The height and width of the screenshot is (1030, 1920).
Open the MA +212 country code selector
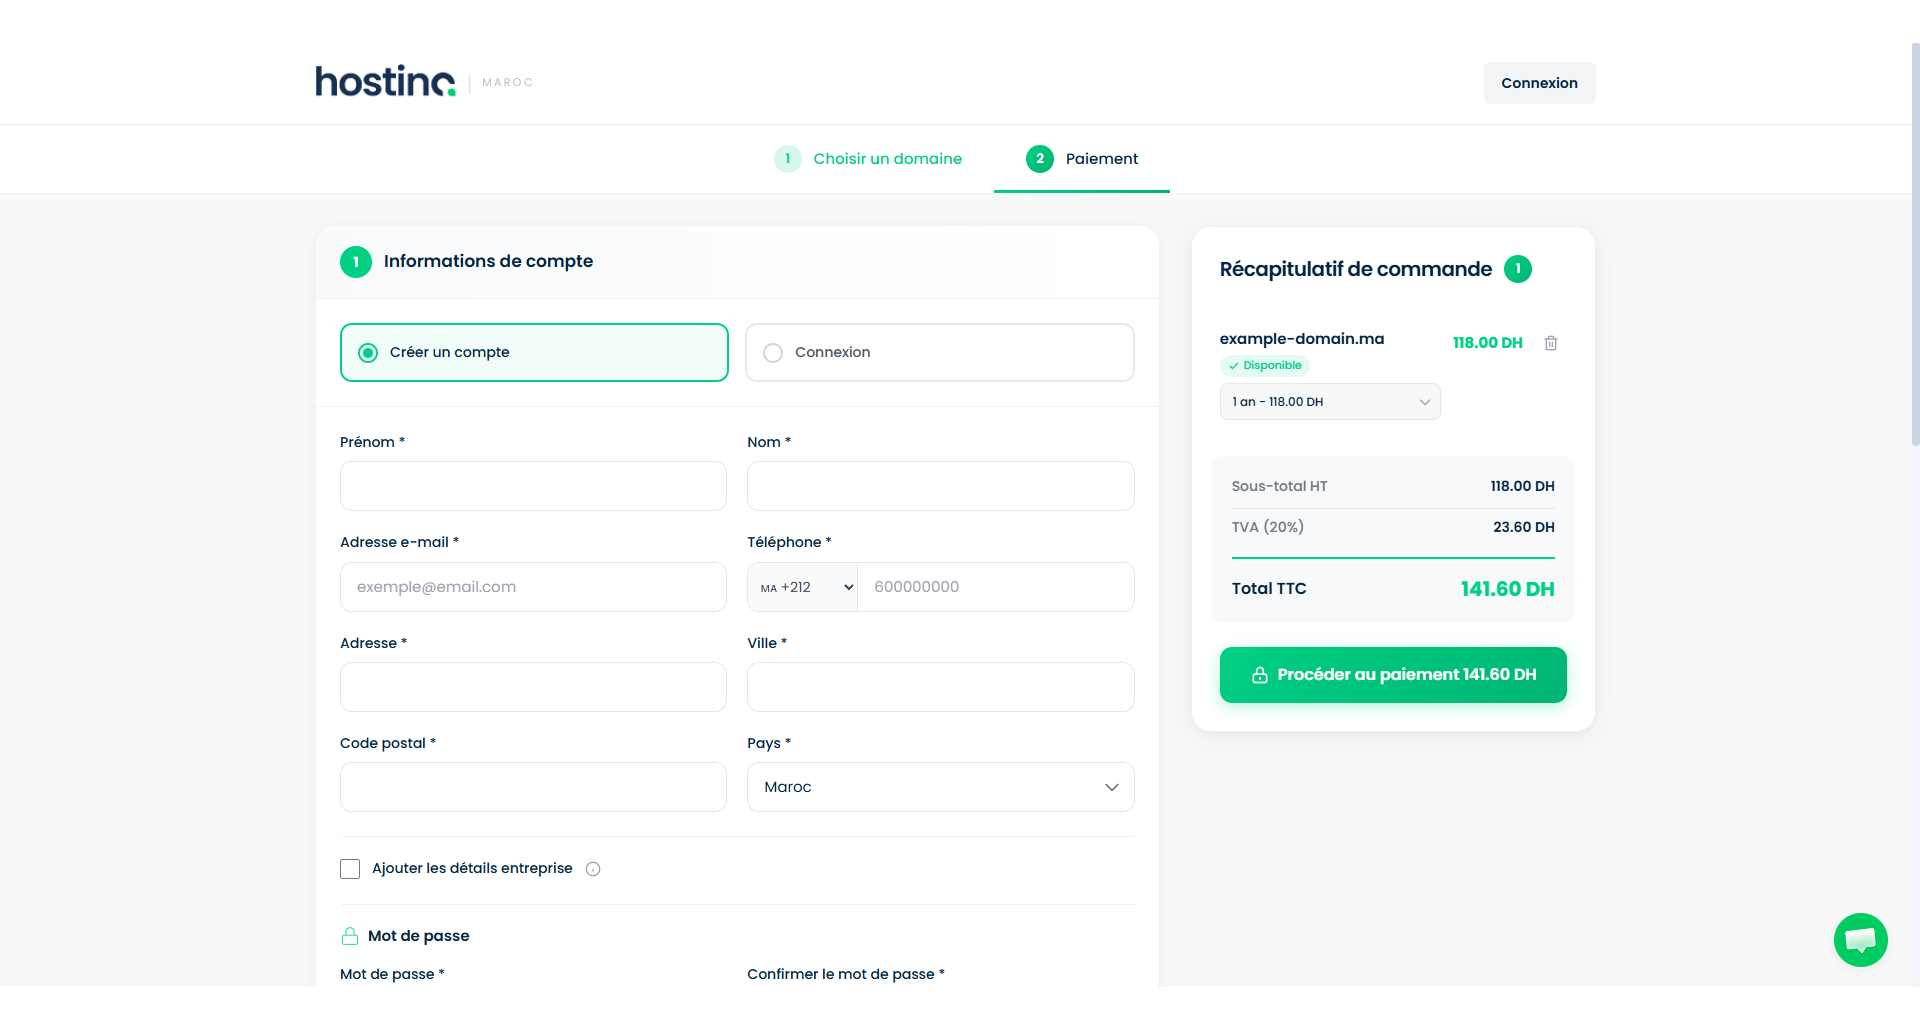coord(802,587)
